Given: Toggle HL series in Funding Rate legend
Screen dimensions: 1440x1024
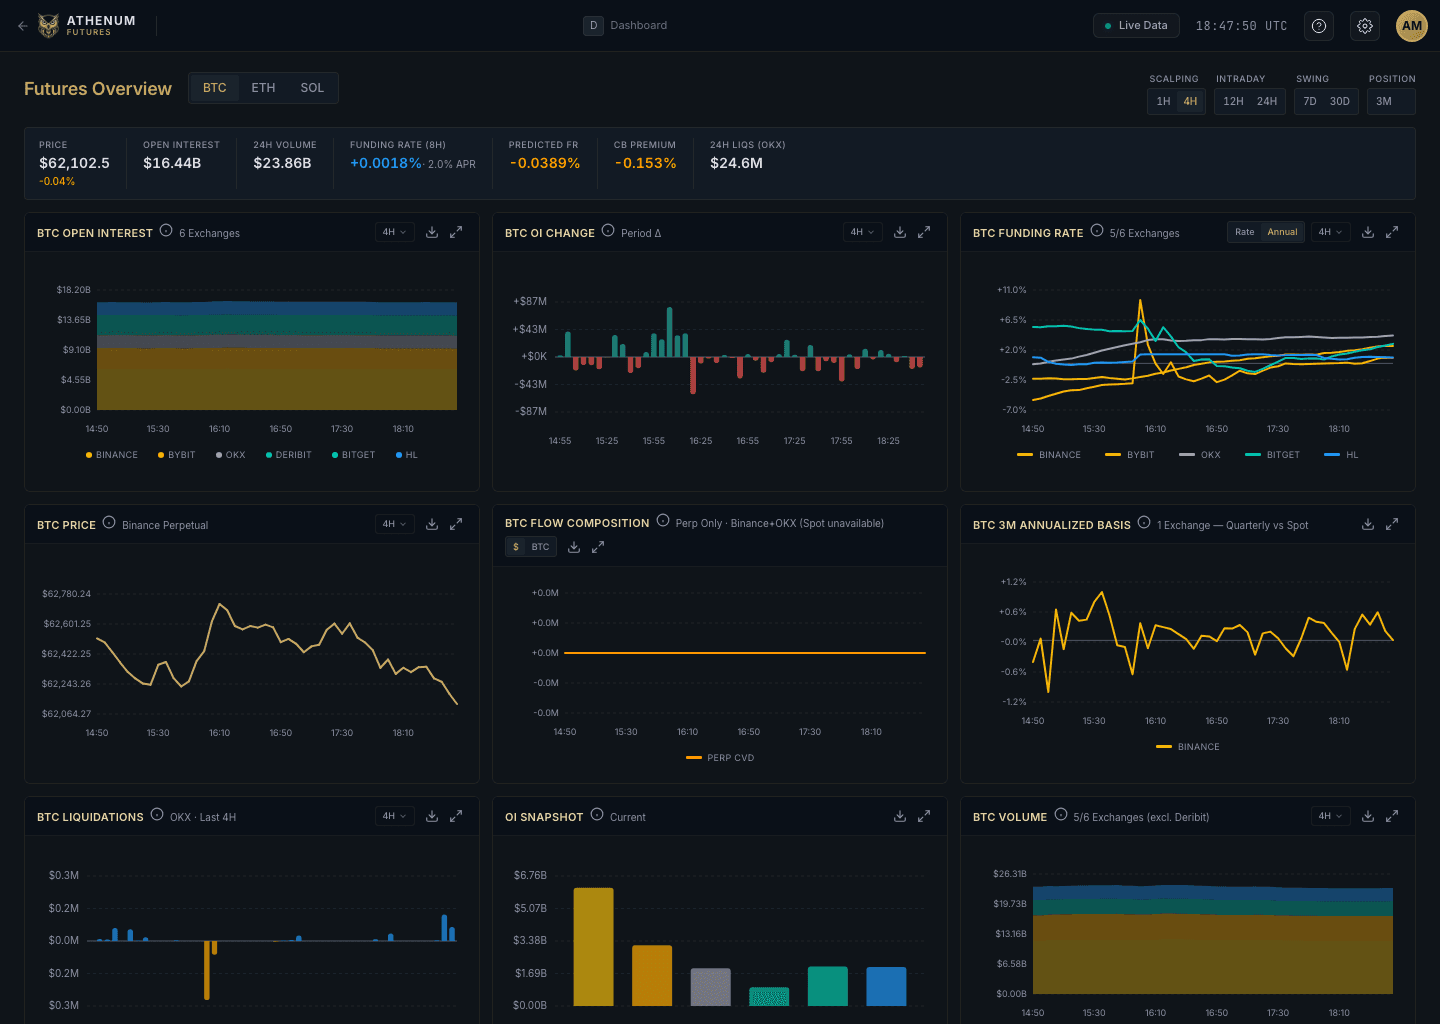Looking at the screenshot, I should click(x=1341, y=455).
